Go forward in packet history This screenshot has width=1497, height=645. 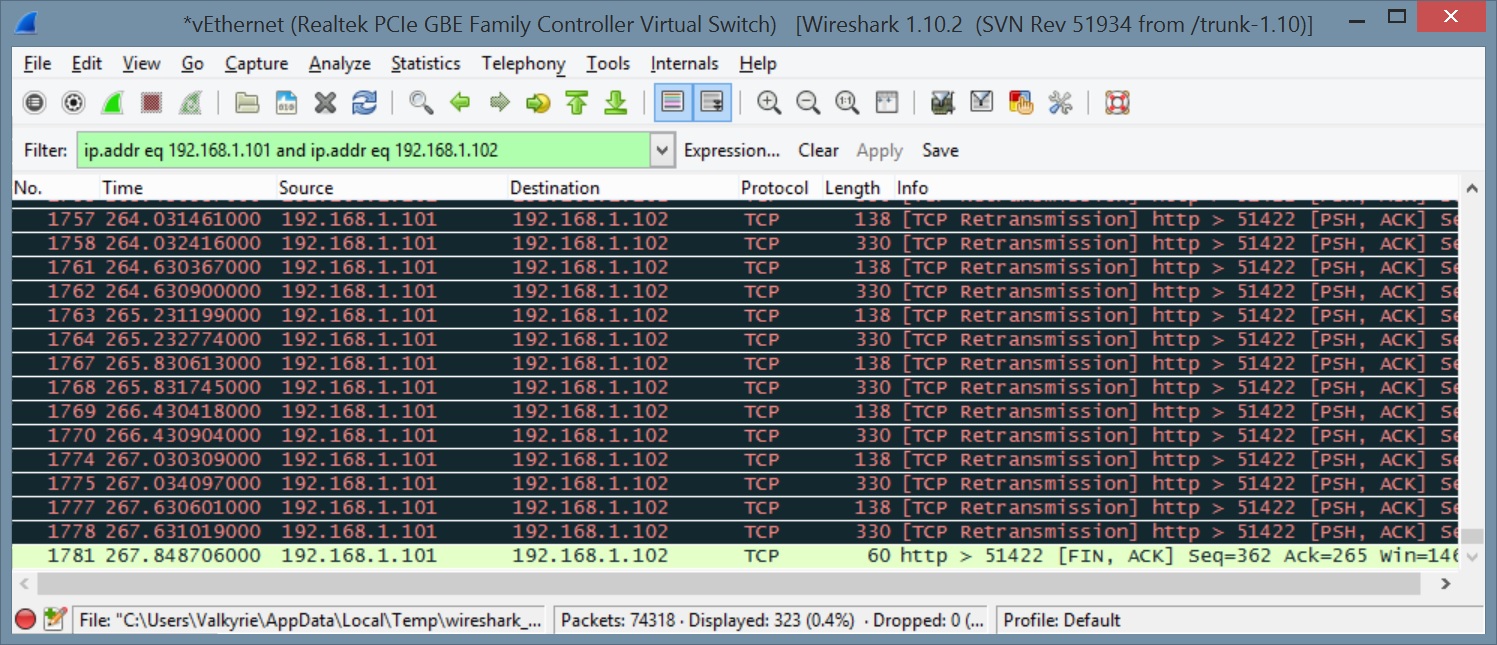point(499,102)
